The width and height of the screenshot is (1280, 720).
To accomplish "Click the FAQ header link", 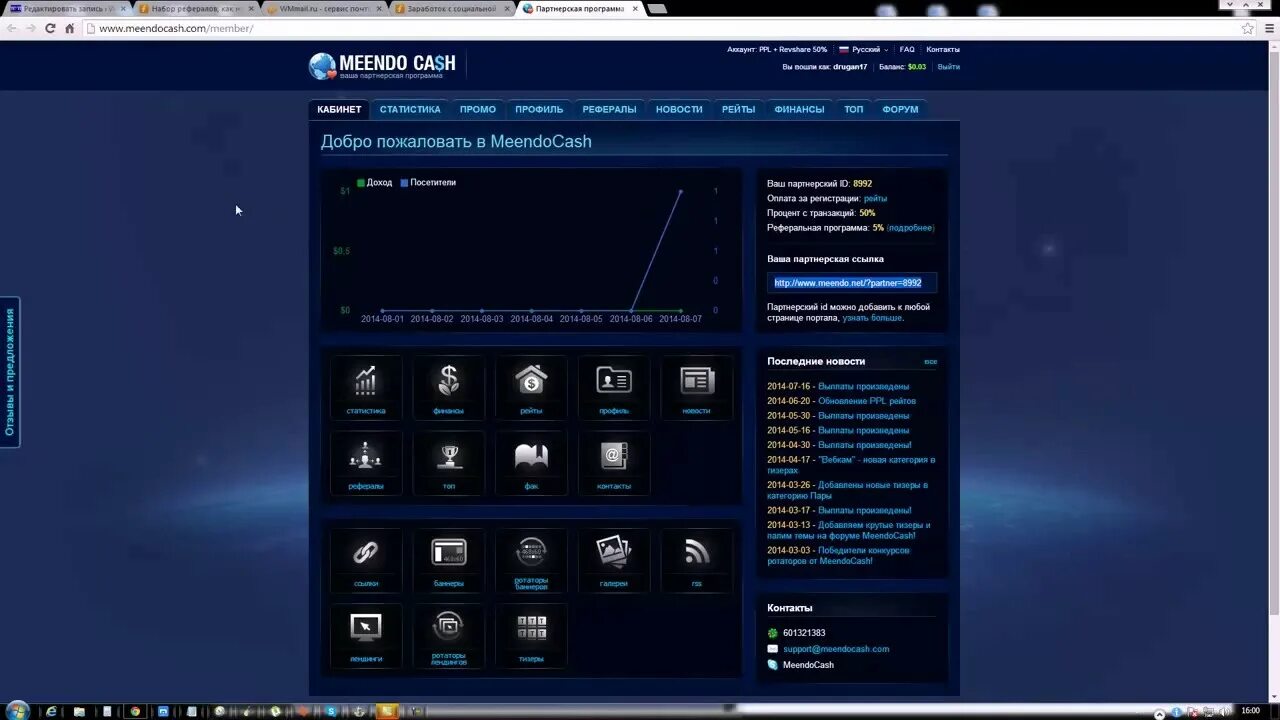I will (x=907, y=49).
